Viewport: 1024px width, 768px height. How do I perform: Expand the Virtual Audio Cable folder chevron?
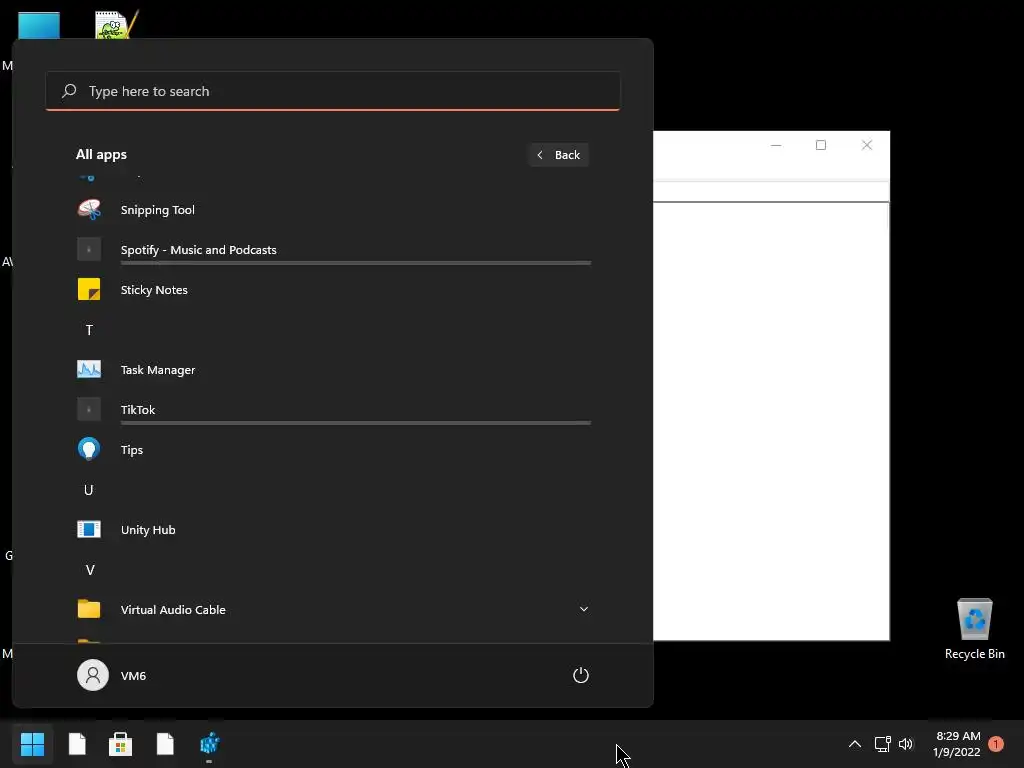pyautogui.click(x=584, y=609)
